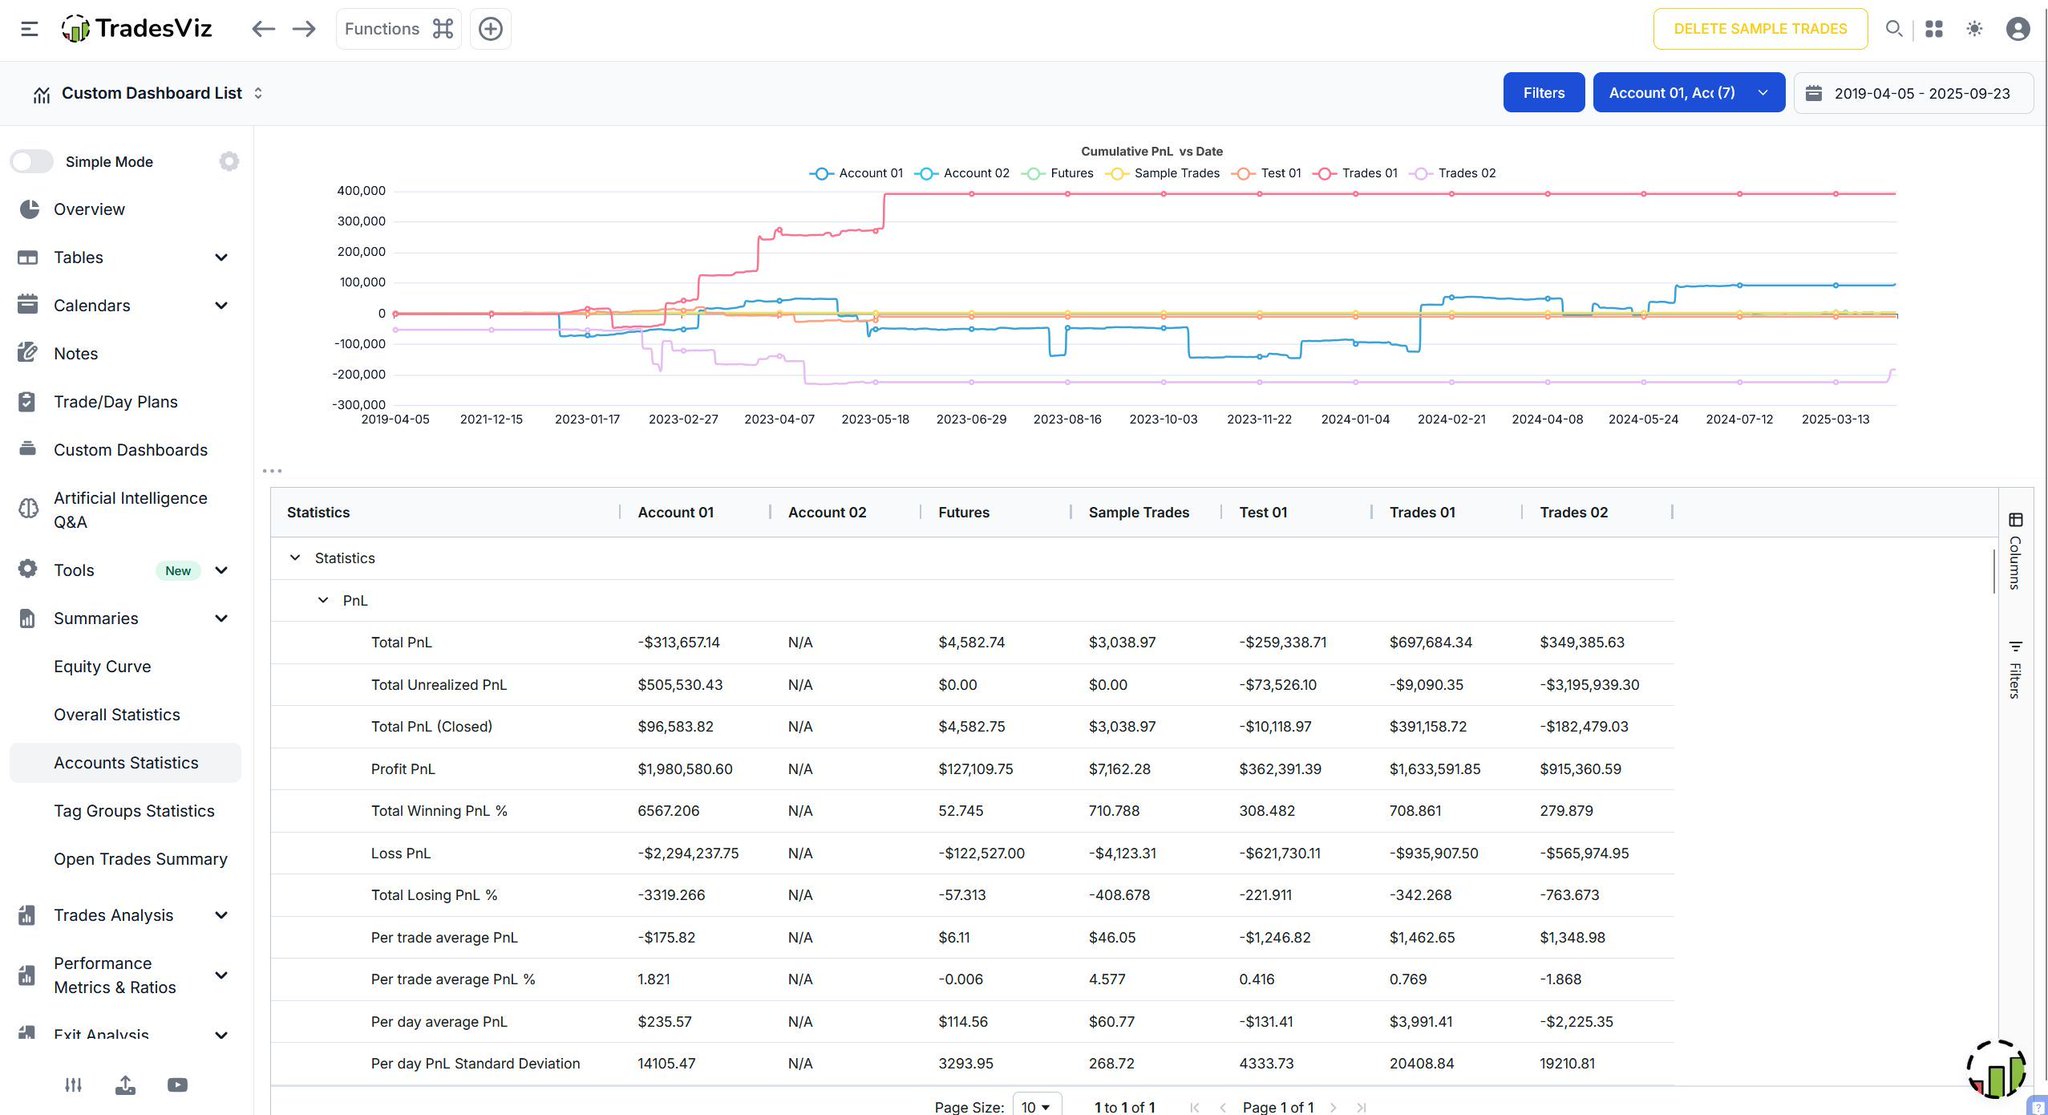Select Open Trades Summary menu item

[x=140, y=859]
